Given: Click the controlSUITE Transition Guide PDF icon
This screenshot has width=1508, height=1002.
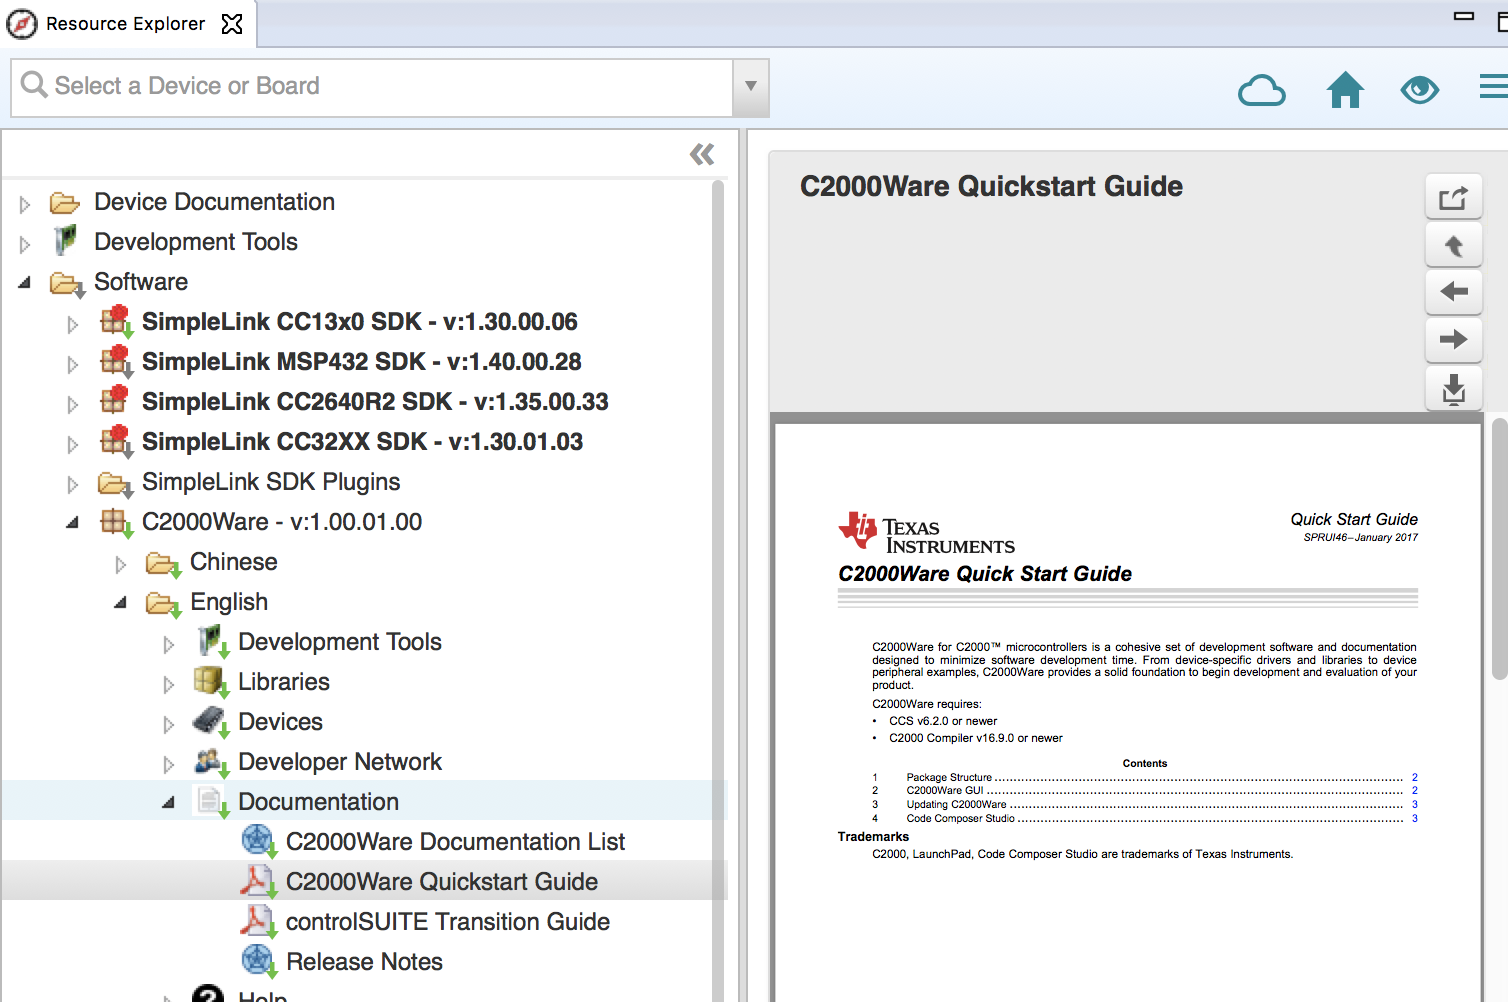Looking at the screenshot, I should (x=258, y=921).
